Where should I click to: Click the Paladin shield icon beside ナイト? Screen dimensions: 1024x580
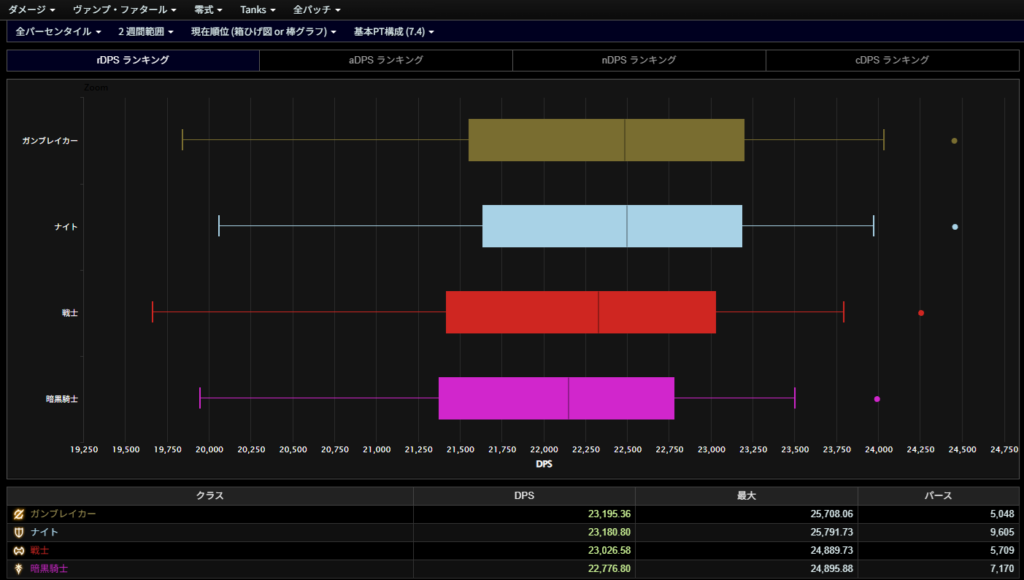pyautogui.click(x=18, y=532)
